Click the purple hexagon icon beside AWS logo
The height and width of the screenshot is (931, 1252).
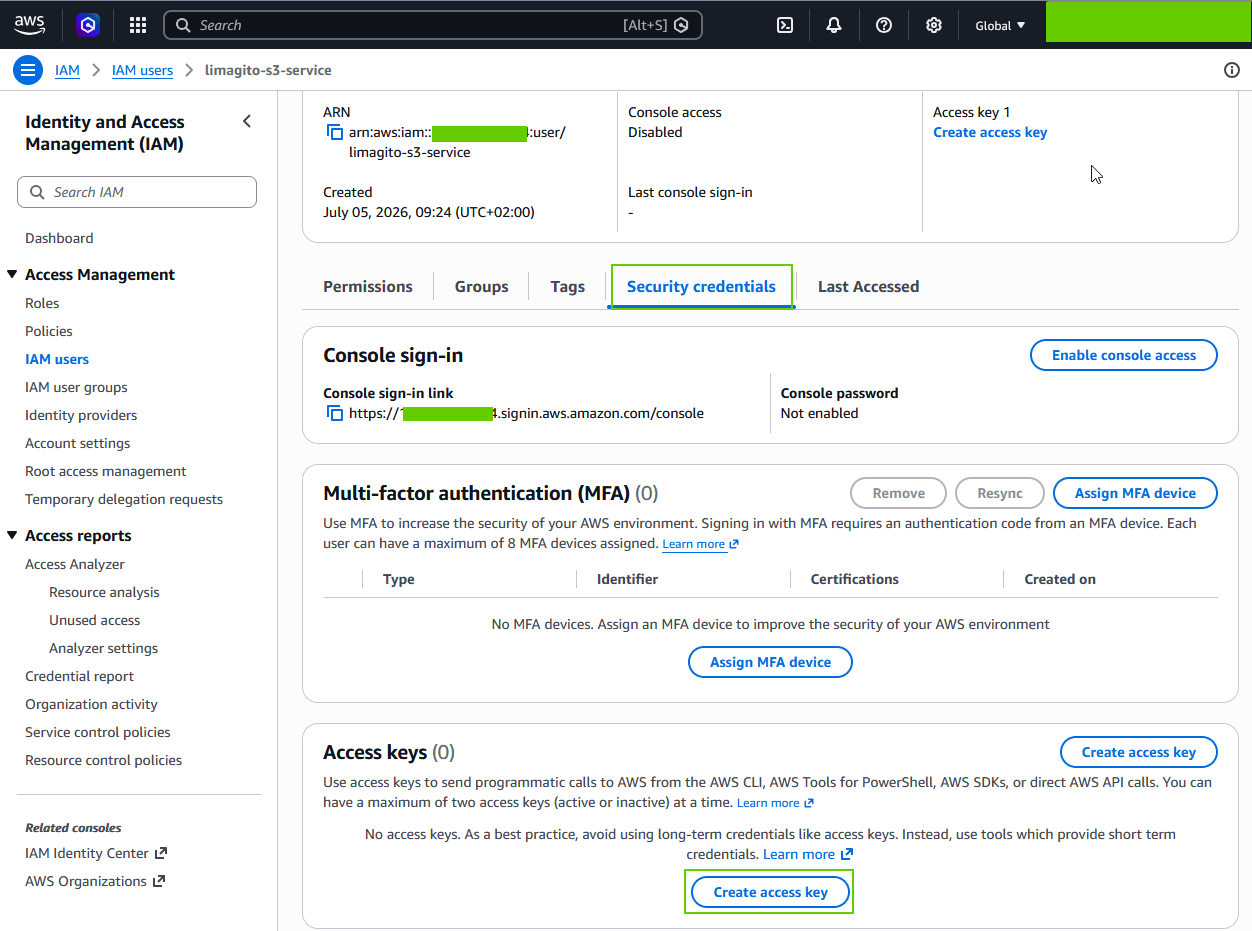click(88, 25)
